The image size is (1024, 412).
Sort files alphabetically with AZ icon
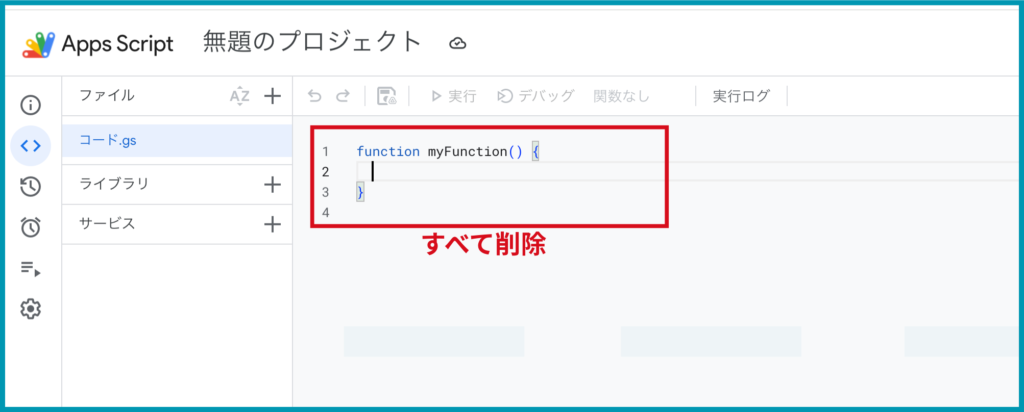(x=240, y=96)
